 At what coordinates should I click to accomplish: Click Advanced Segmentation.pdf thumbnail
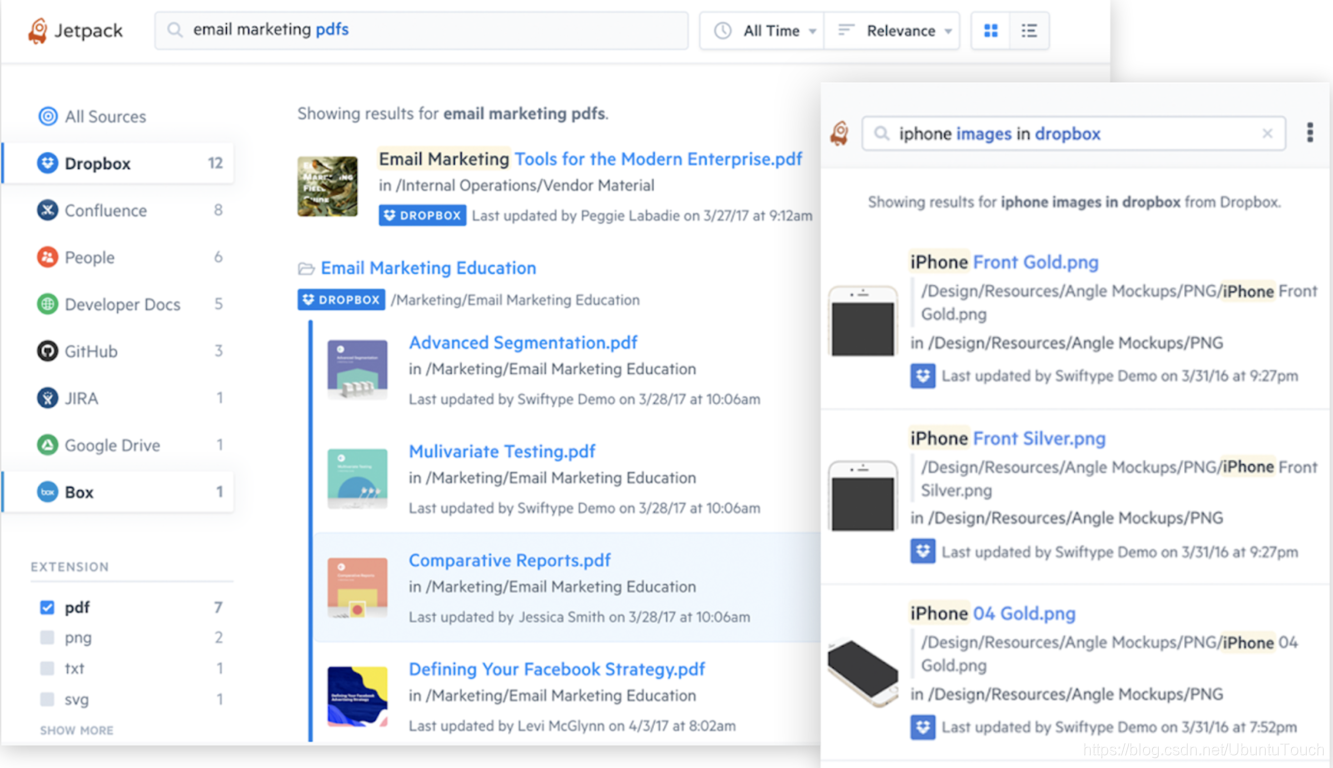point(357,370)
